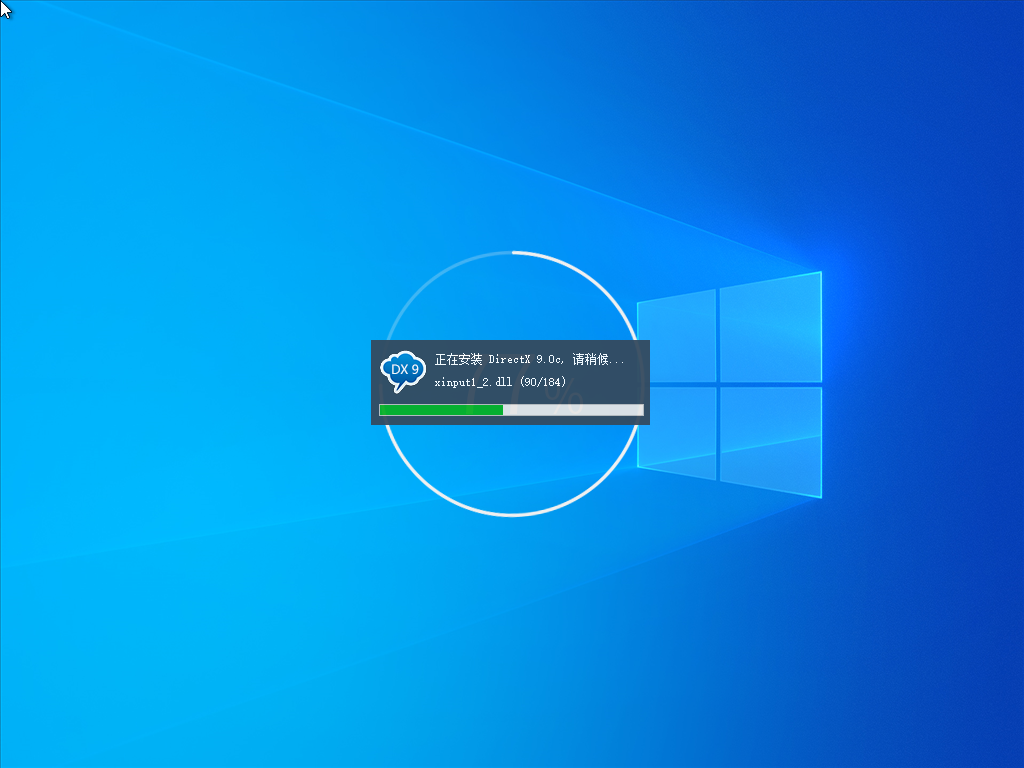Click the DX 9 cloud logo icon
The height and width of the screenshot is (768, 1024).
pos(402,369)
